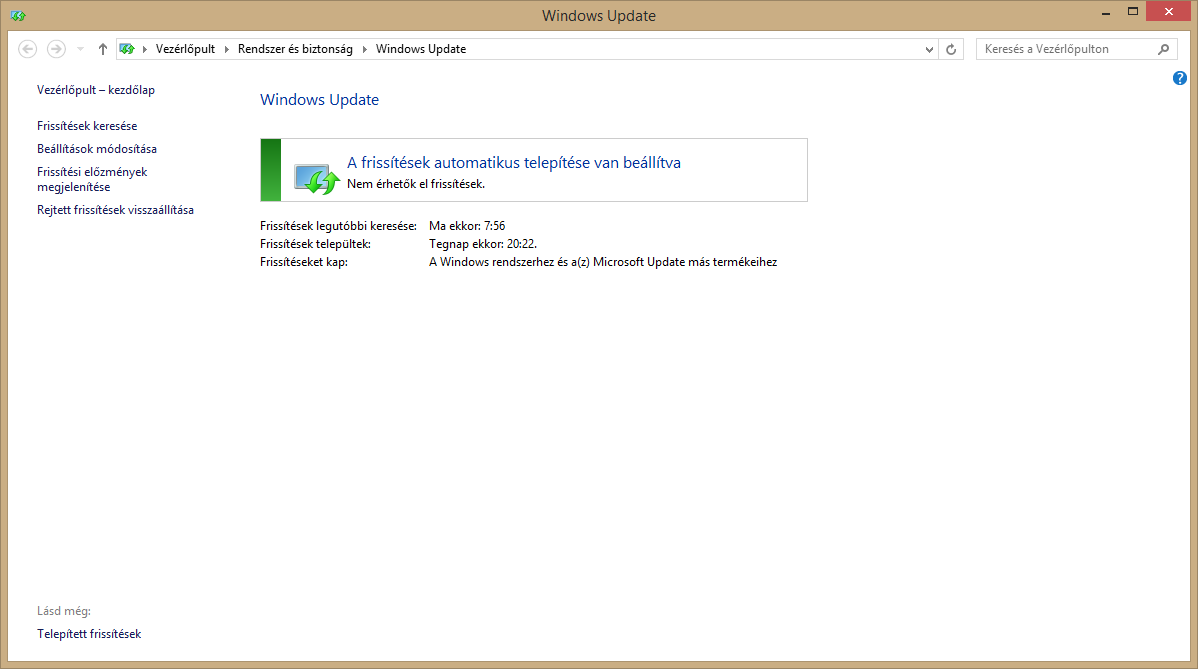Click Rejtett frissítések visszaállítása link
Viewport: 1198px width, 669px height.
(115, 210)
